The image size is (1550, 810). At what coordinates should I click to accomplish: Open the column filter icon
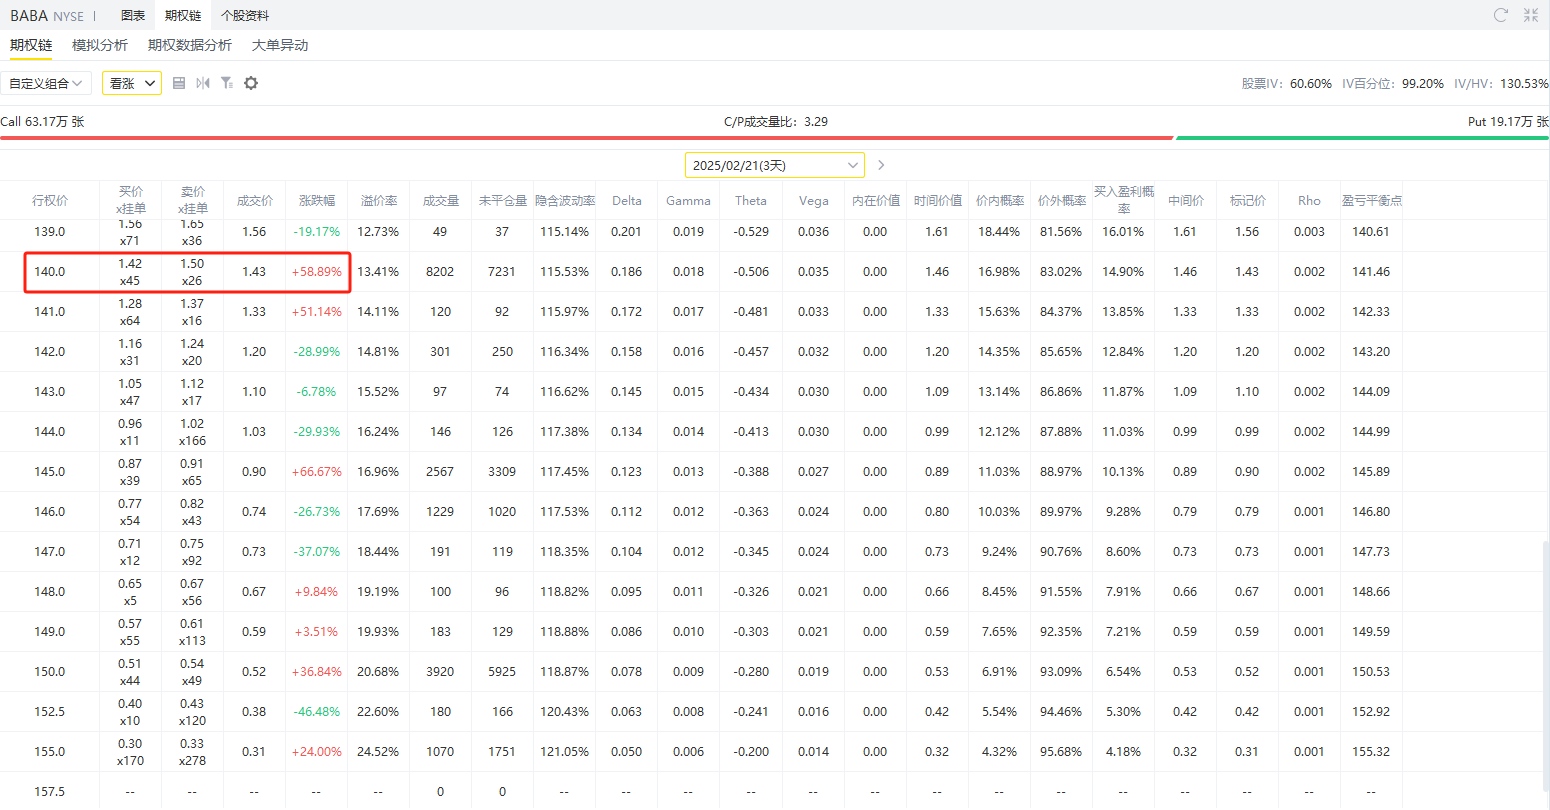(227, 83)
